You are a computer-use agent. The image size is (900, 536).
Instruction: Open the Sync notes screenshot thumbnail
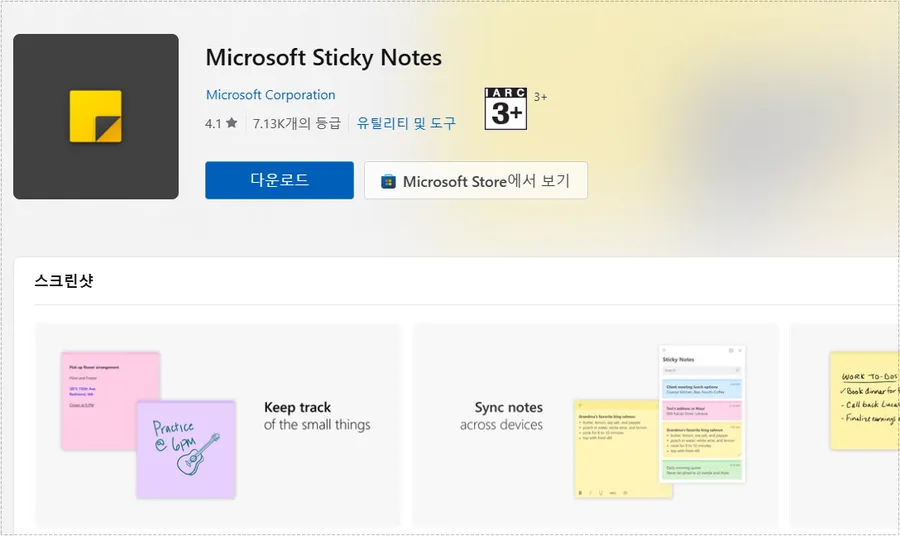pos(595,425)
